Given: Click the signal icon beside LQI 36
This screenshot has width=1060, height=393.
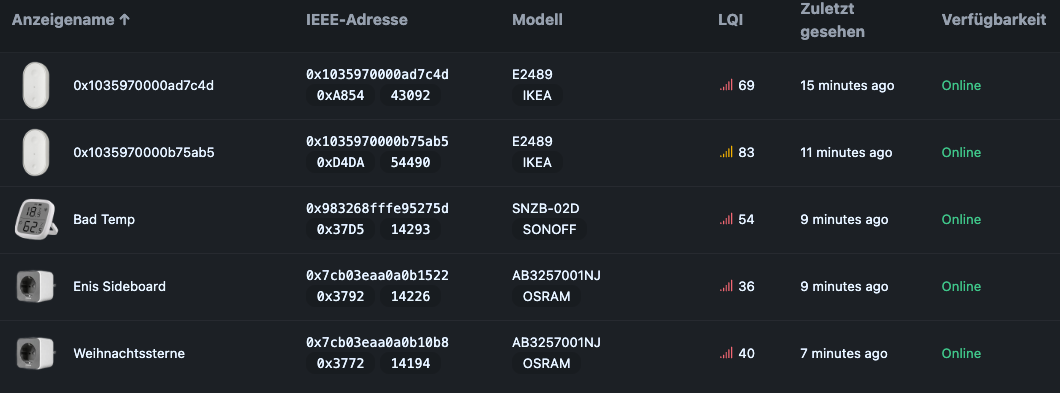Looking at the screenshot, I should click(x=726, y=286).
